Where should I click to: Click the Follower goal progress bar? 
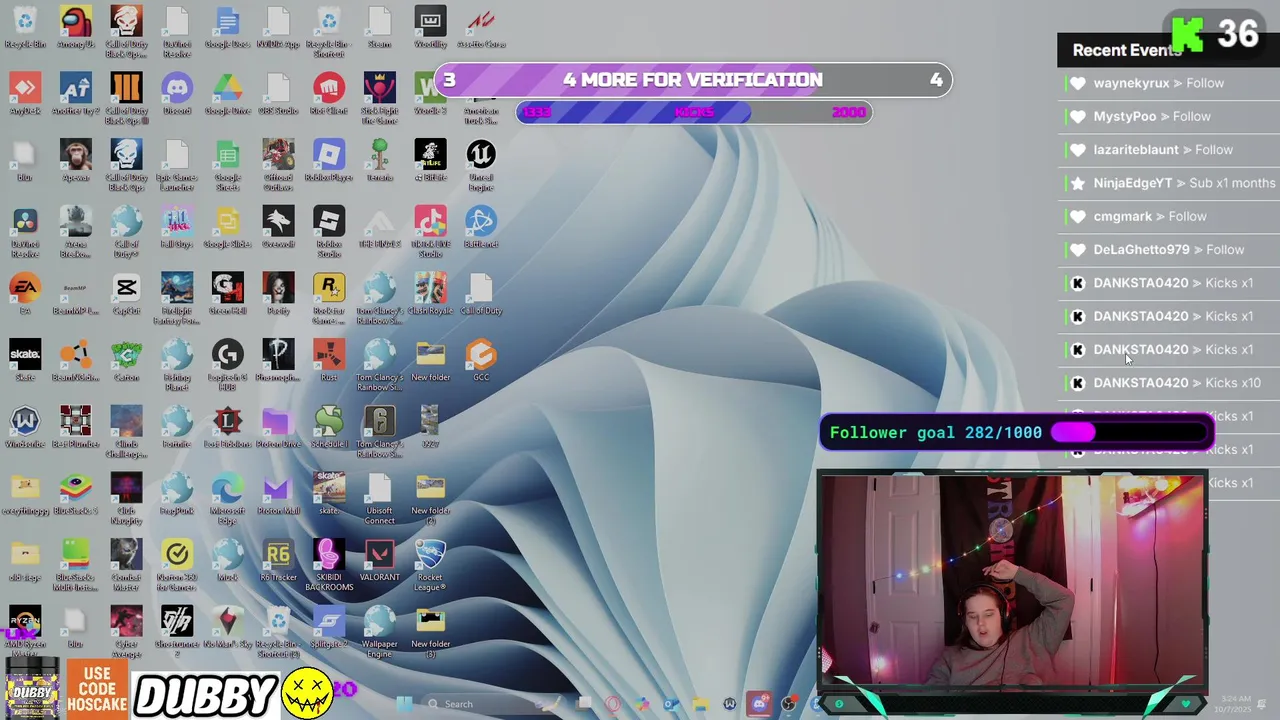[x=1128, y=432]
